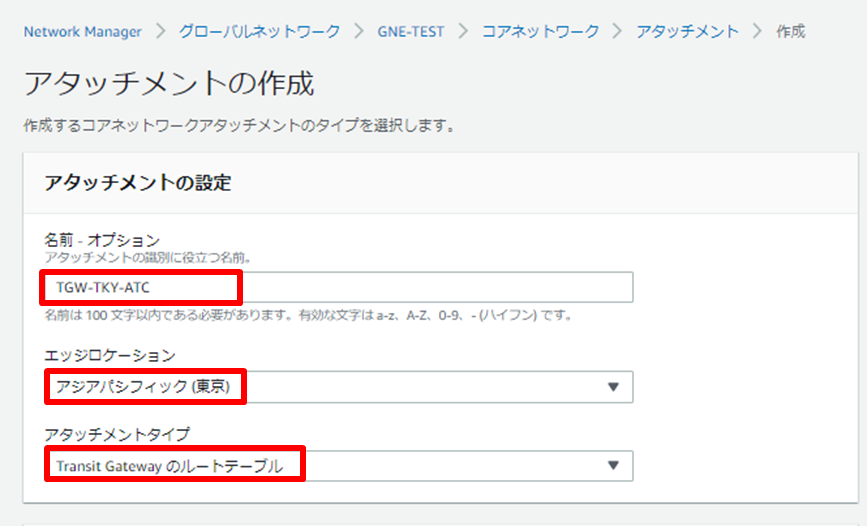Click the アタッチメントの識別に役立つ名前 hint
867x526 pixels.
coord(148,257)
